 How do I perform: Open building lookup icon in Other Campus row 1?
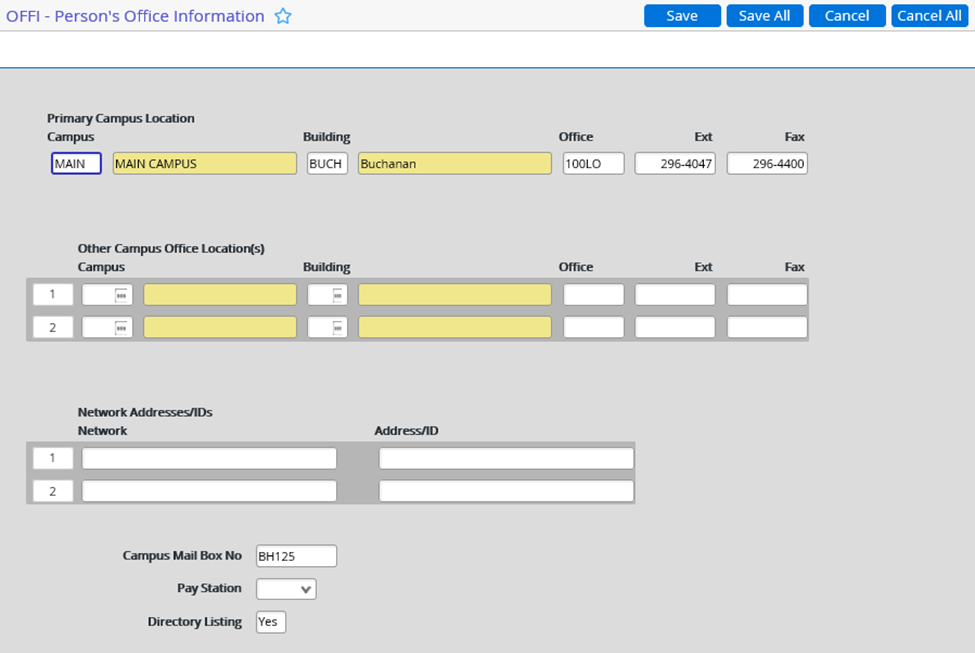point(338,295)
